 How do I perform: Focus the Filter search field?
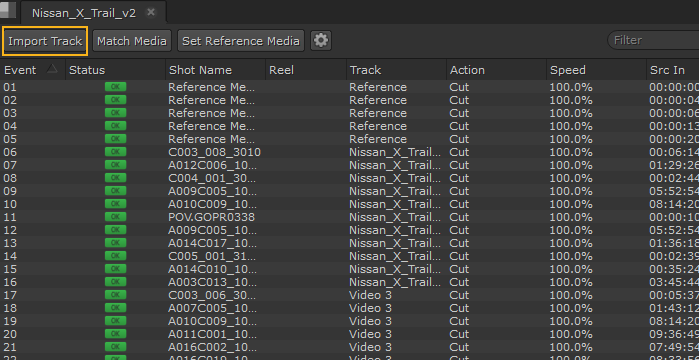point(653,41)
